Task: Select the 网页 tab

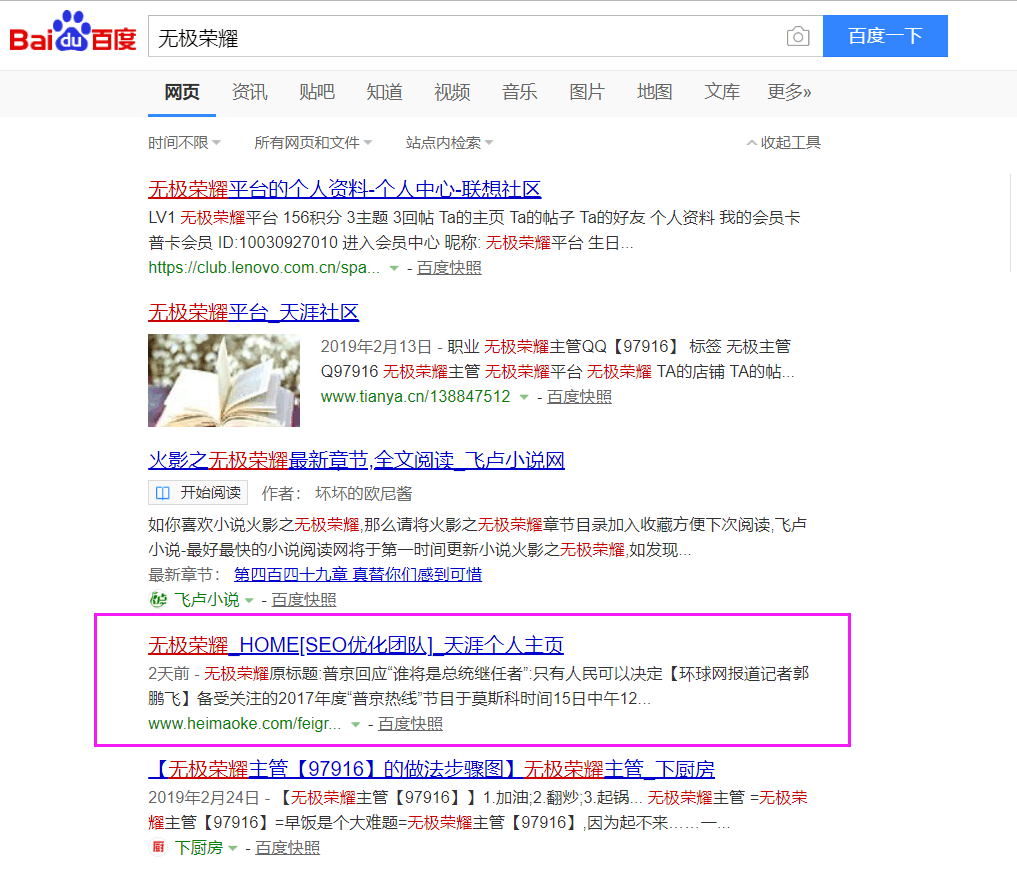Action: (x=182, y=93)
